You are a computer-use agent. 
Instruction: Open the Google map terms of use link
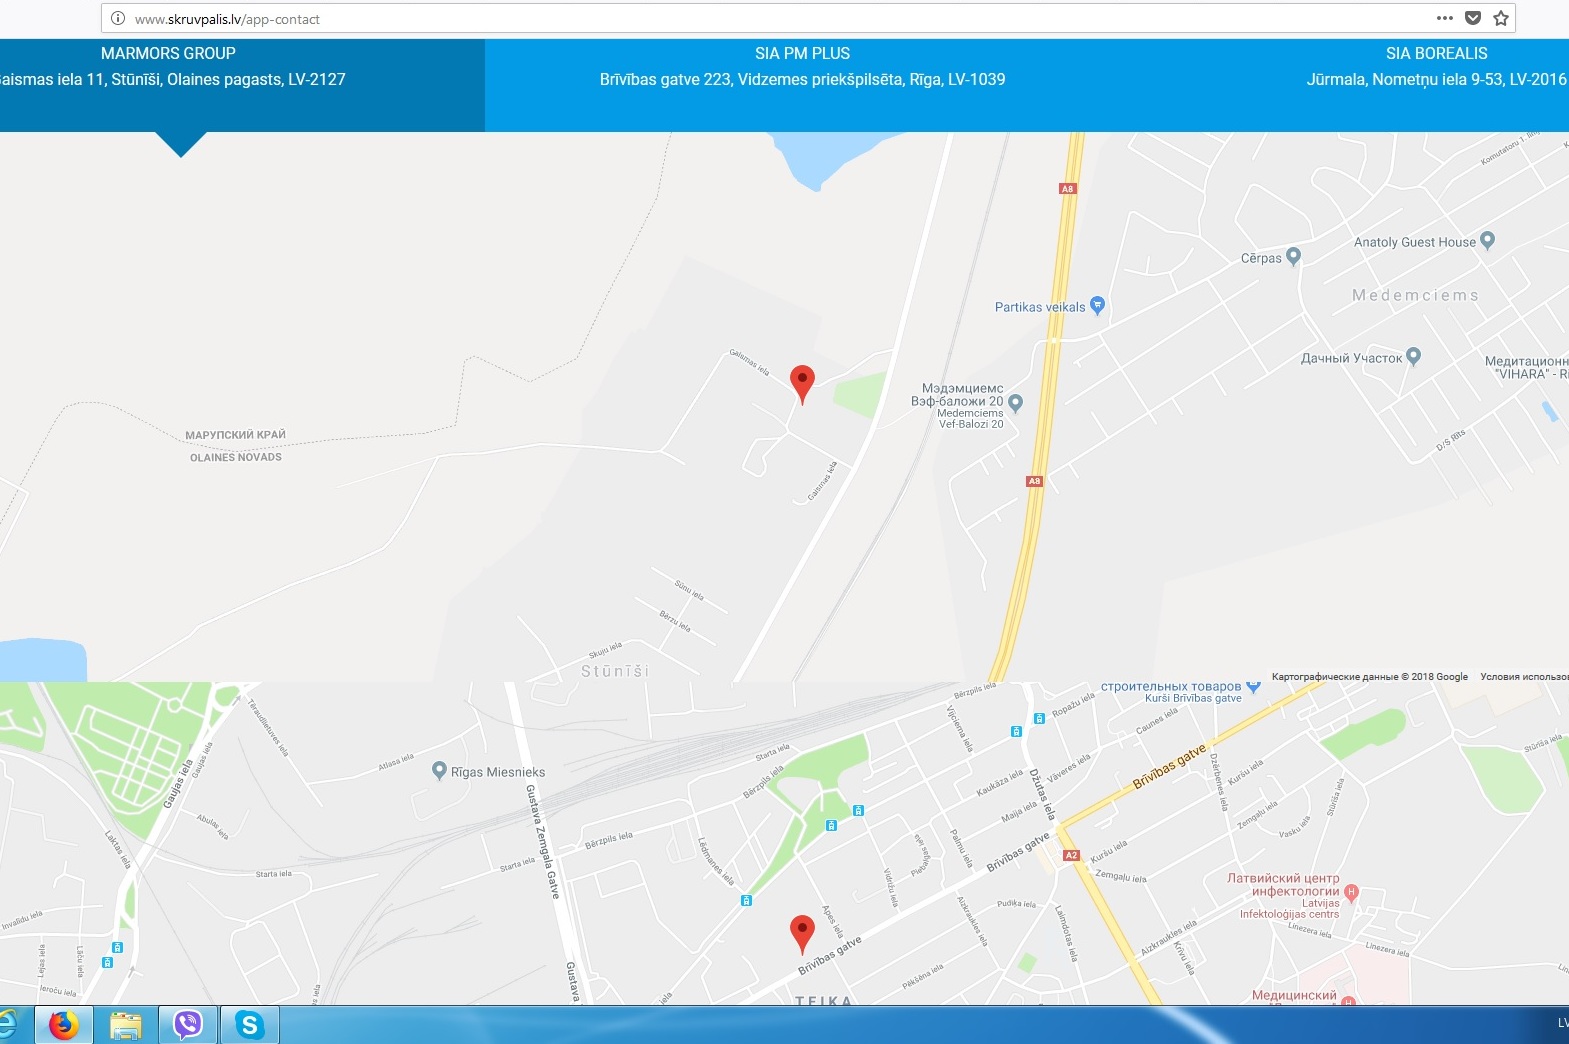[x=1524, y=677]
